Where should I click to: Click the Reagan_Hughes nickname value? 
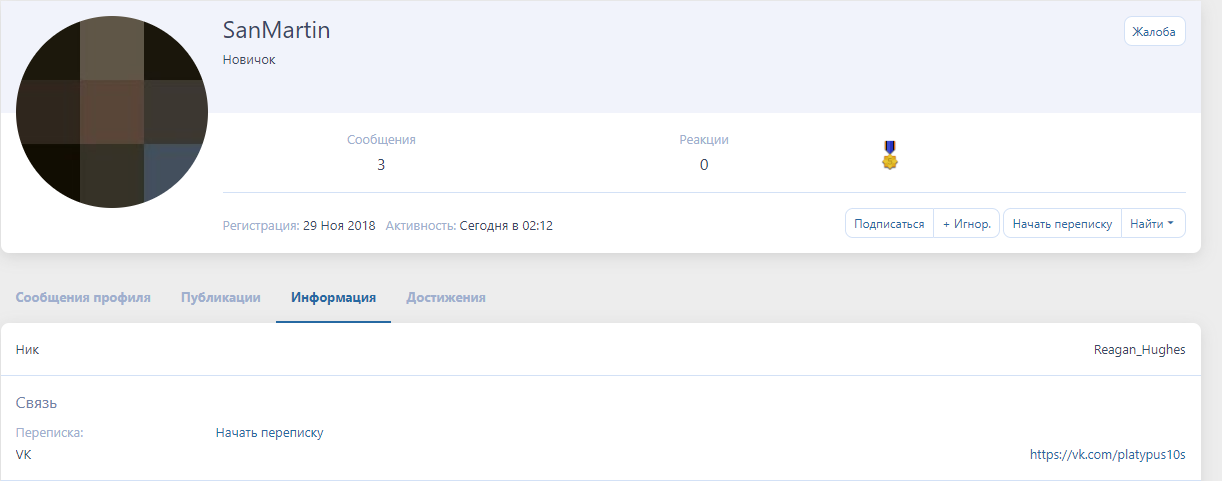click(1139, 350)
